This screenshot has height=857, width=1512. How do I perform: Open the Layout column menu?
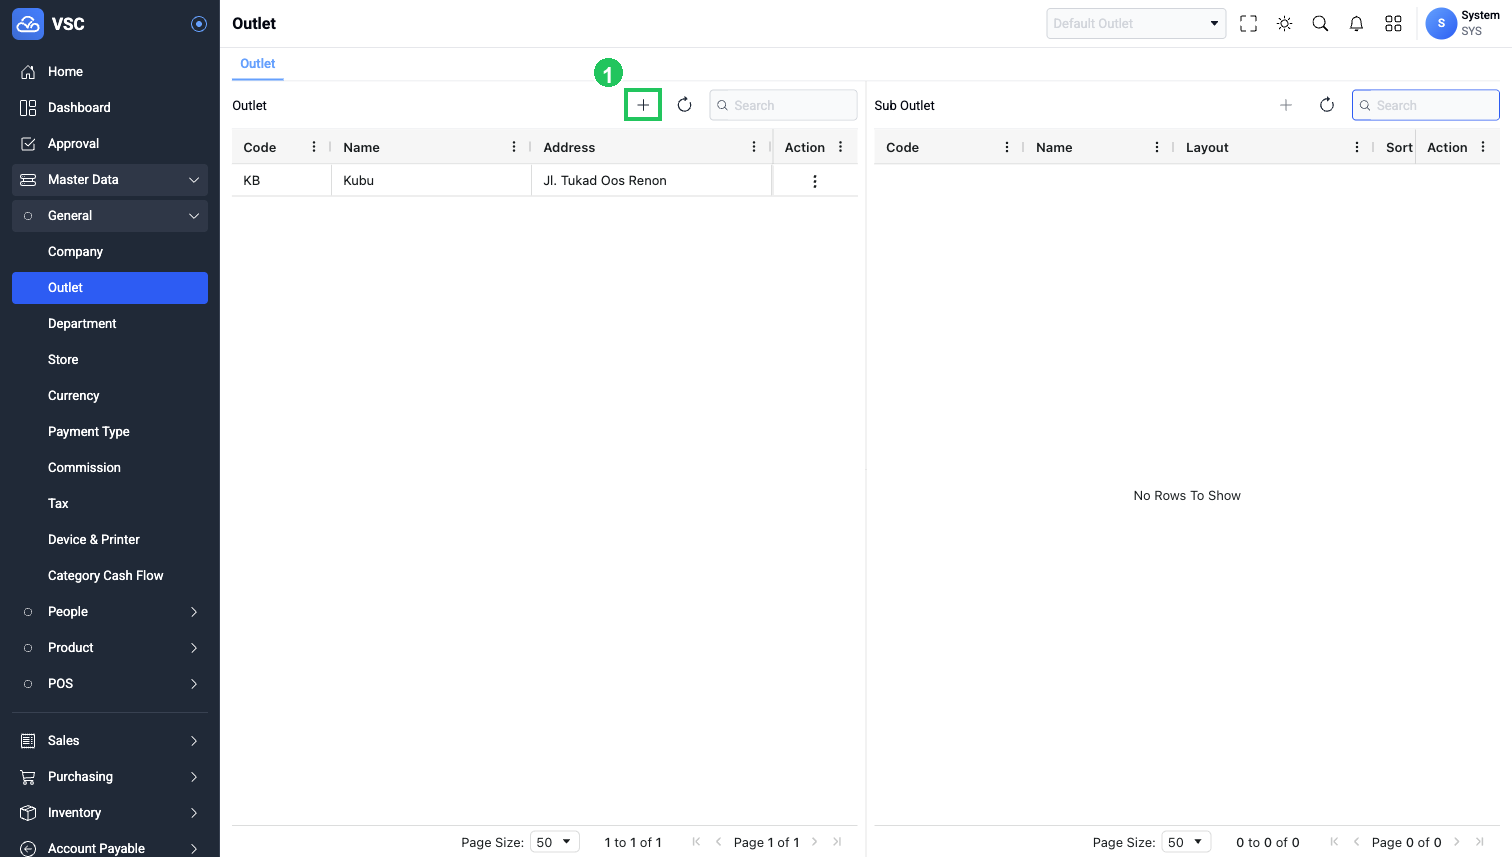[x=1357, y=147]
